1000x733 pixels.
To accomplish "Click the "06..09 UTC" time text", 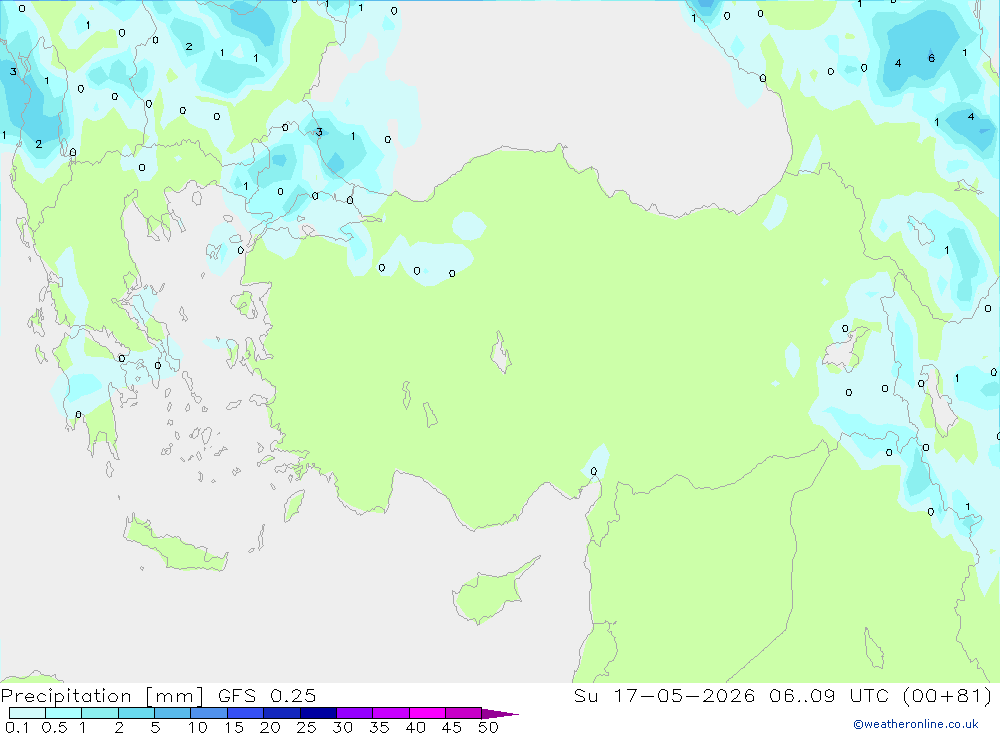I will click(x=828, y=695).
